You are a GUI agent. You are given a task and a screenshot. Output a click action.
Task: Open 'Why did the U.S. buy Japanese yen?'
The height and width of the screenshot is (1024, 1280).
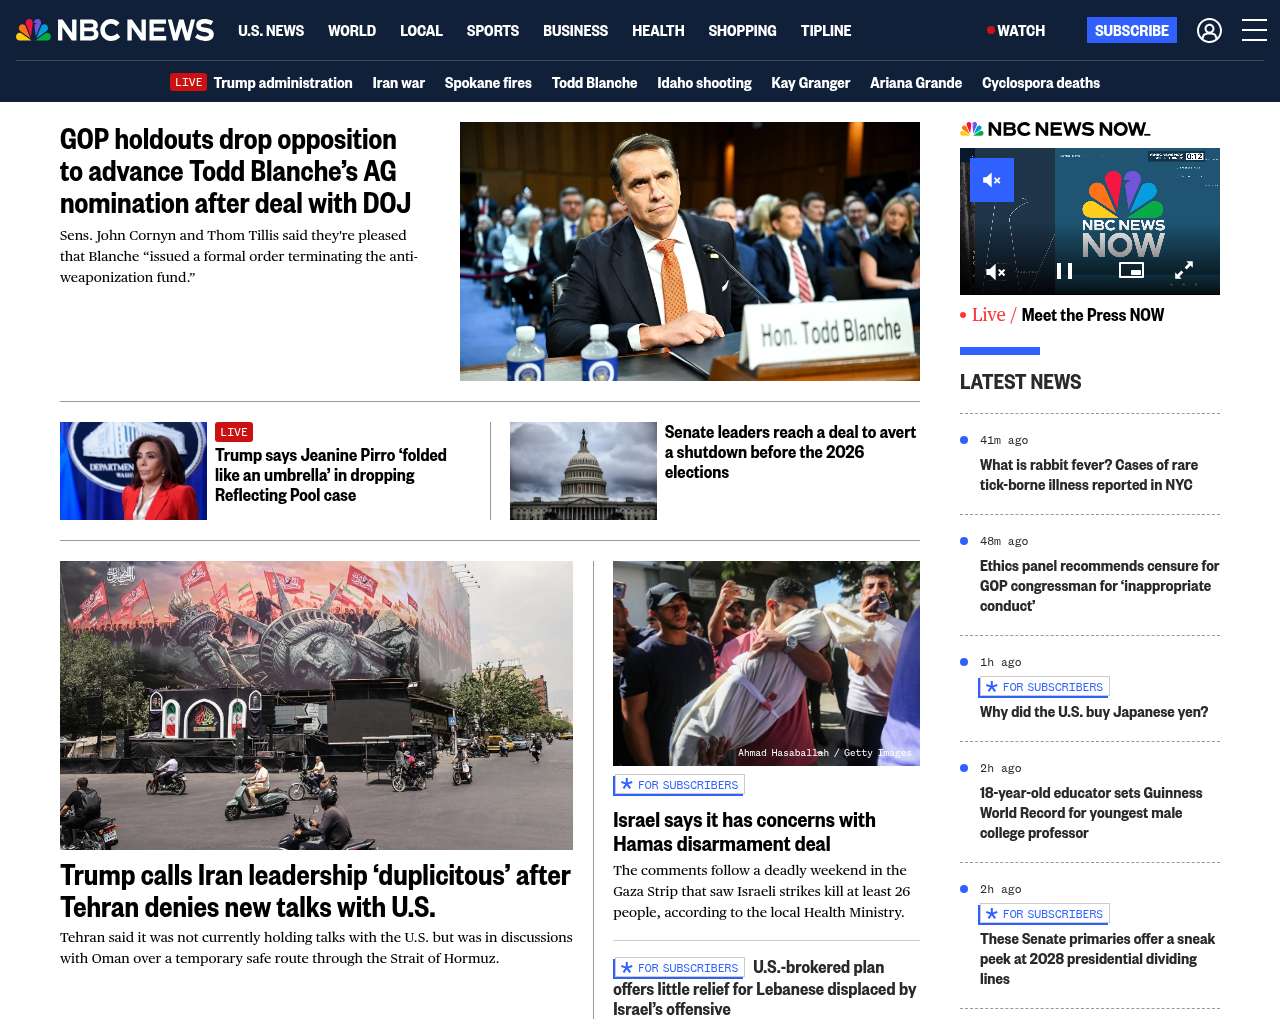[1094, 712]
